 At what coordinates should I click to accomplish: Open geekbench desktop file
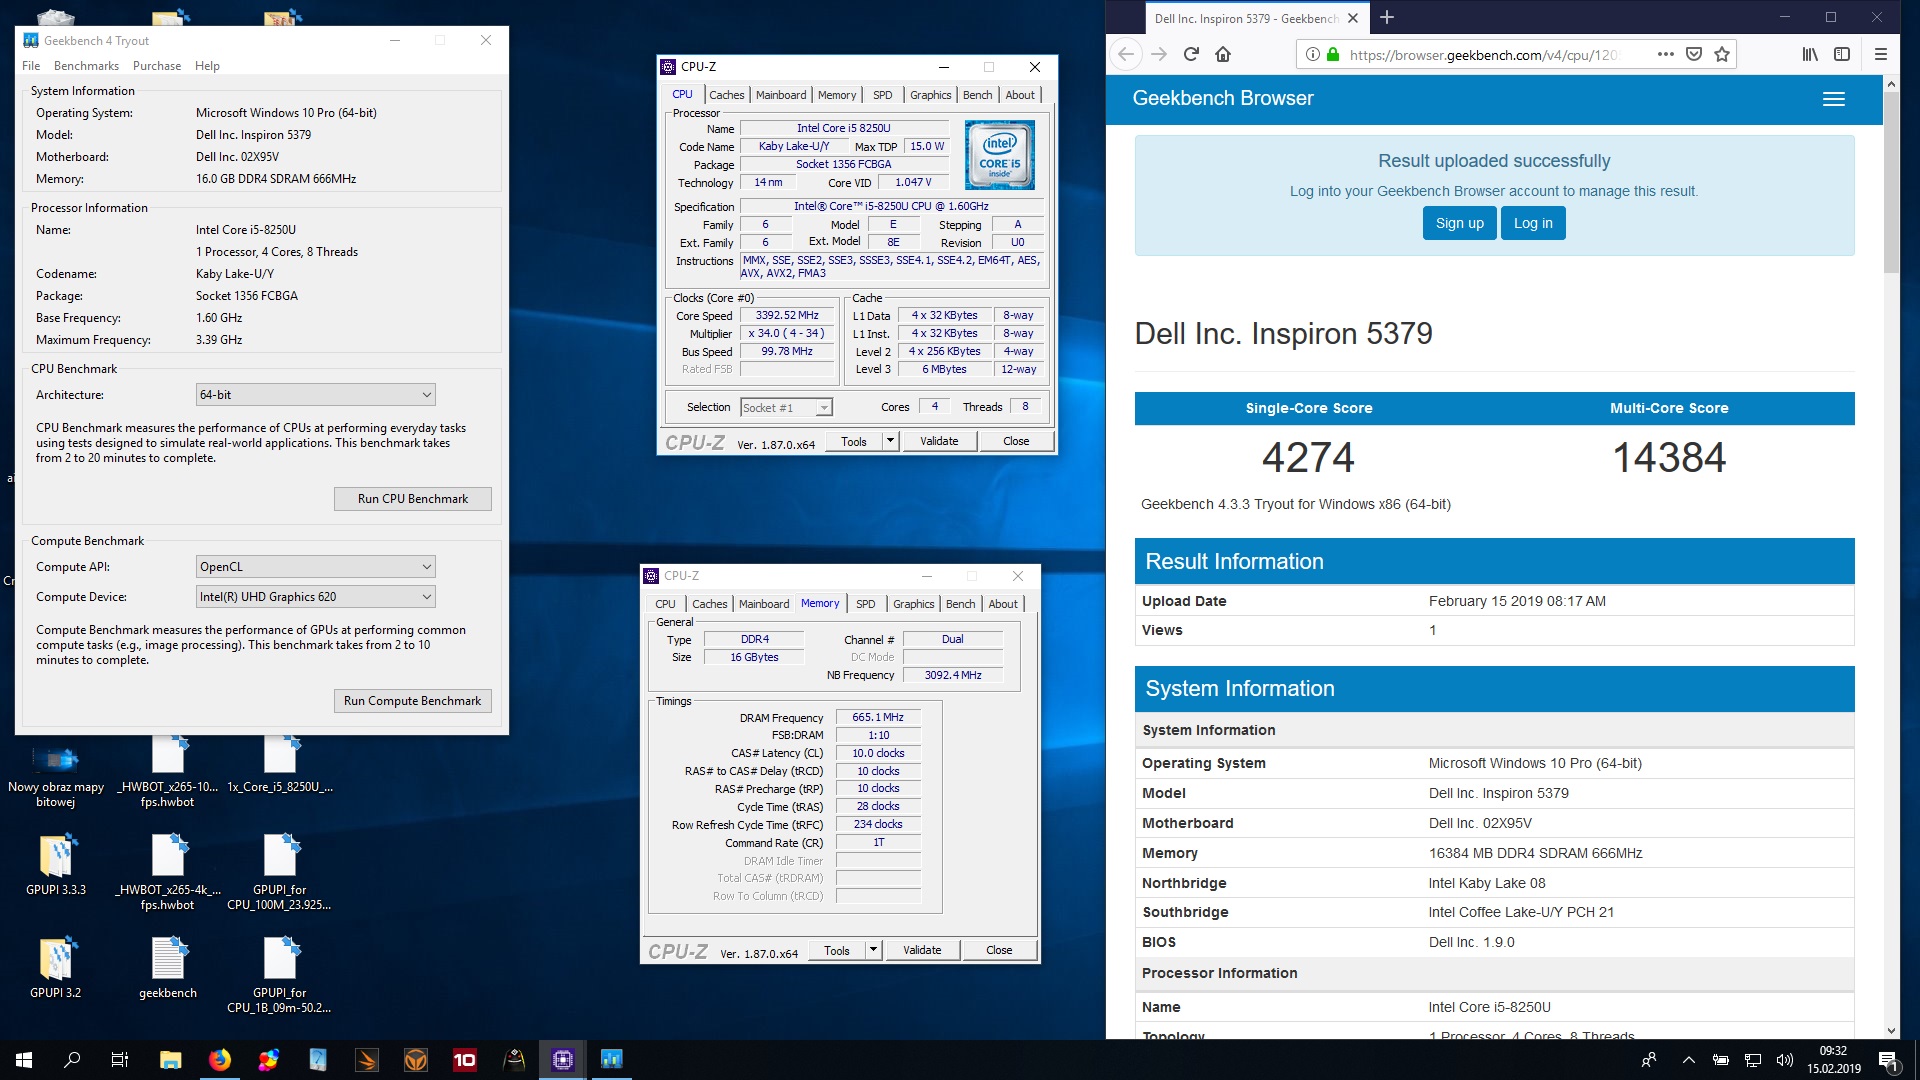tap(168, 968)
